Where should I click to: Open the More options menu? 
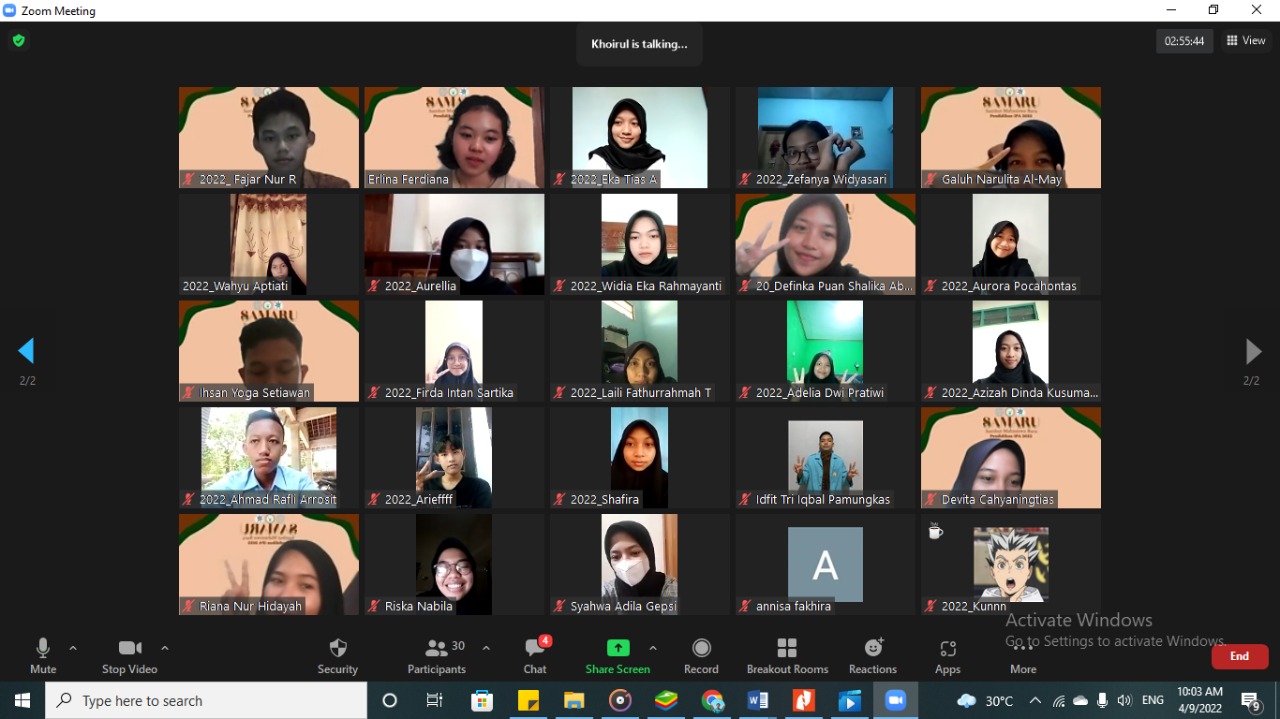1022,655
